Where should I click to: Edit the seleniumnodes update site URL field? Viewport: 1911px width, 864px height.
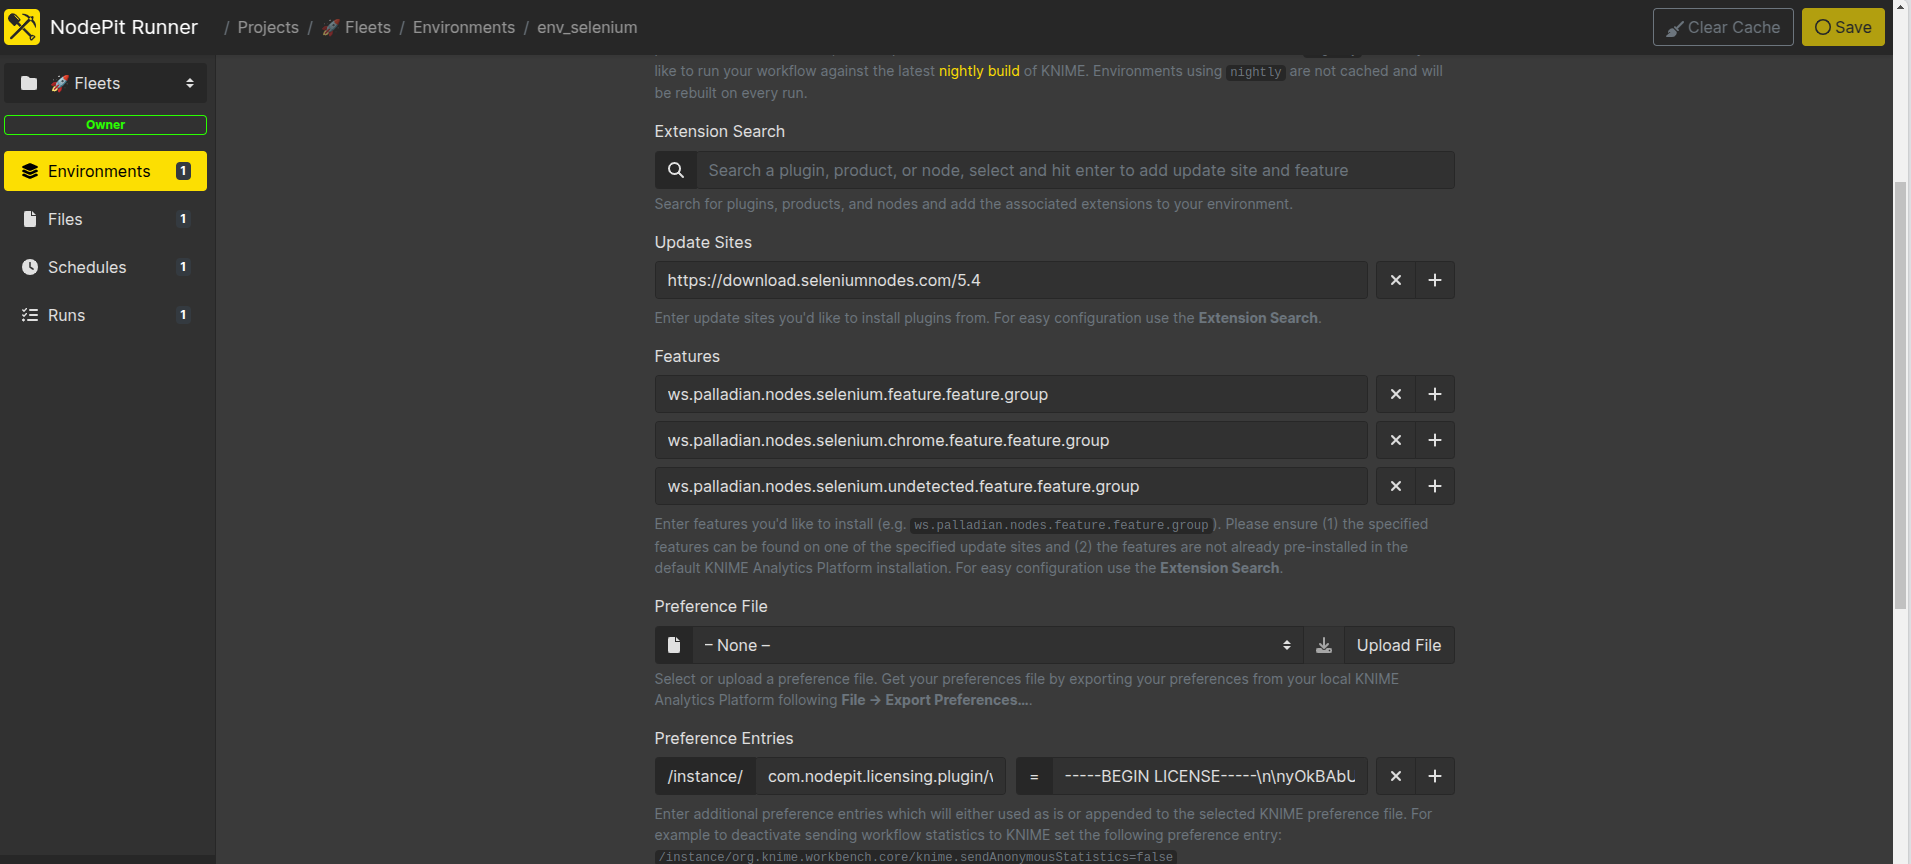click(x=1011, y=280)
